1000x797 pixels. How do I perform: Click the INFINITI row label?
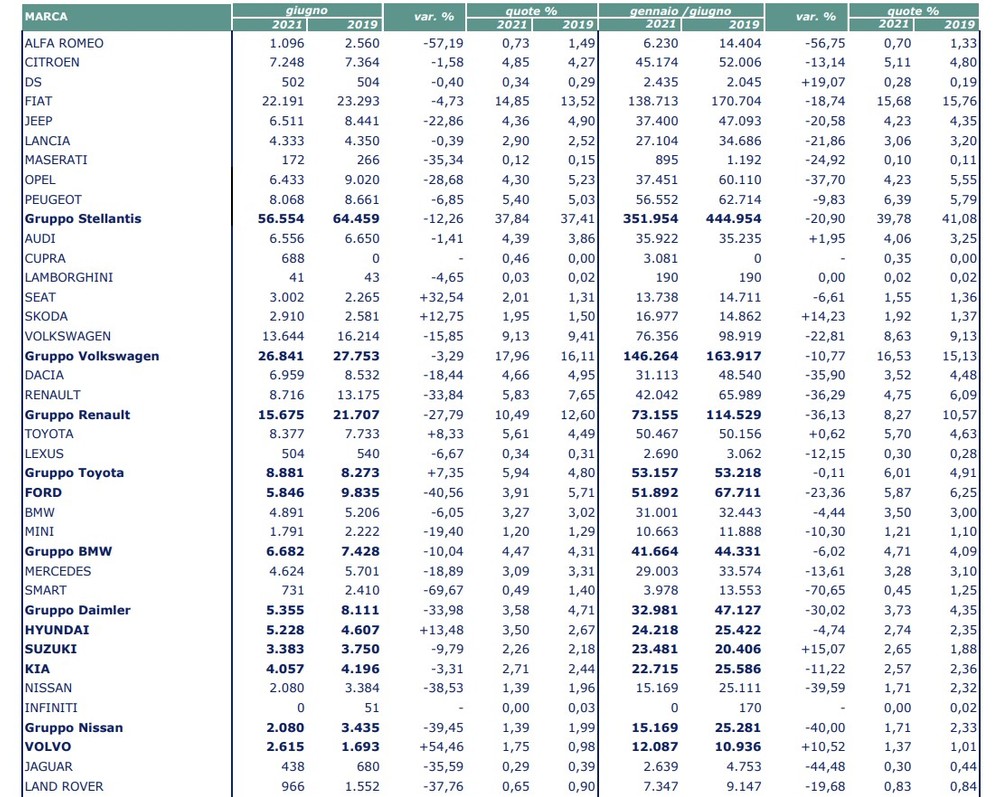click(x=51, y=708)
